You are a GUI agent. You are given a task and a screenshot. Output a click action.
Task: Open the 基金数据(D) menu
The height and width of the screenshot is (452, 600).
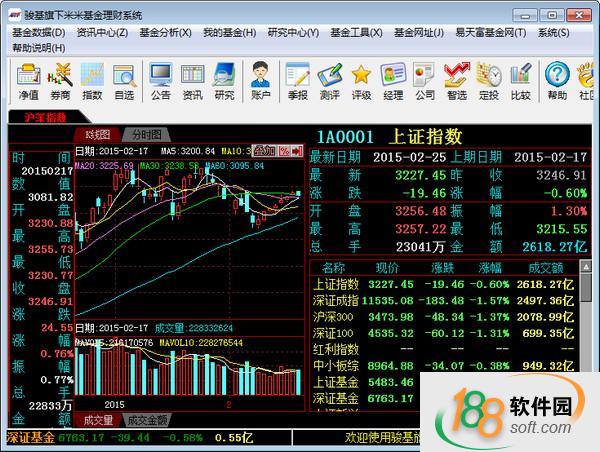tap(38, 32)
